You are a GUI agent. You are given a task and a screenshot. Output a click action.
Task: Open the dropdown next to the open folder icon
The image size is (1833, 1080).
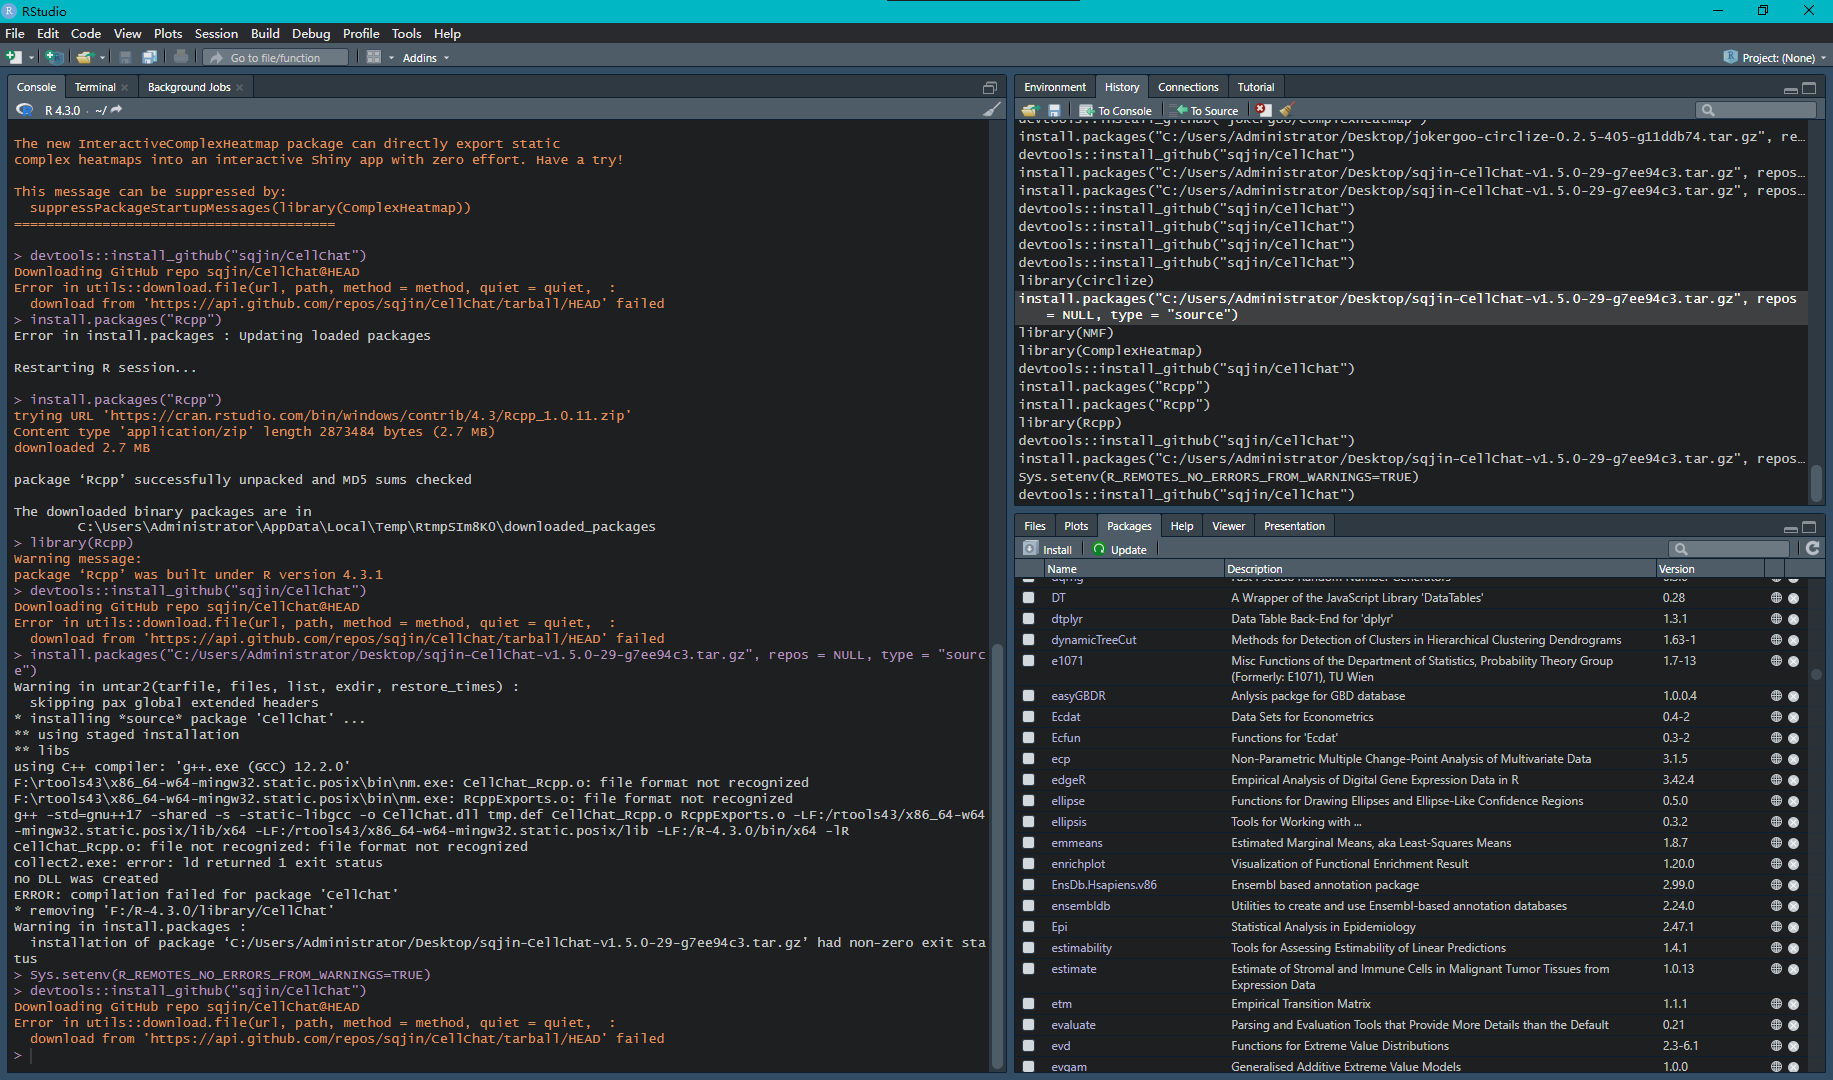click(102, 57)
